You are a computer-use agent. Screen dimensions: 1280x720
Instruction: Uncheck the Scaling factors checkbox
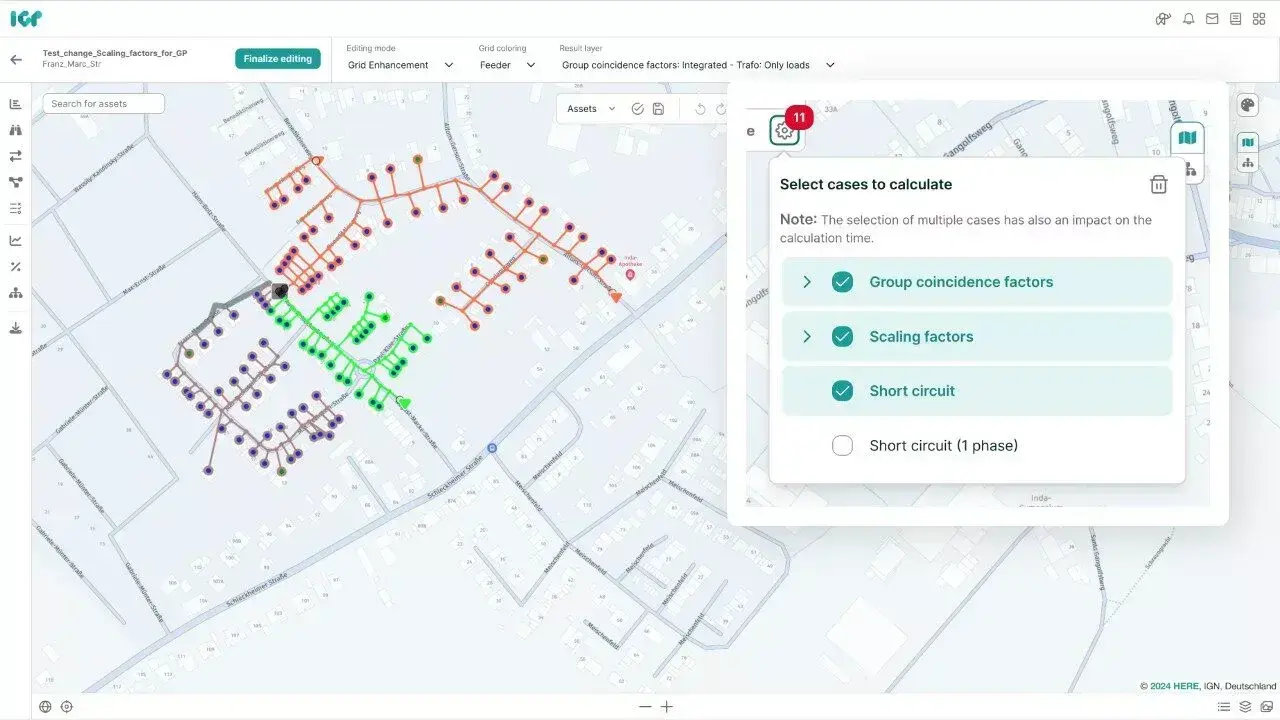(x=842, y=337)
